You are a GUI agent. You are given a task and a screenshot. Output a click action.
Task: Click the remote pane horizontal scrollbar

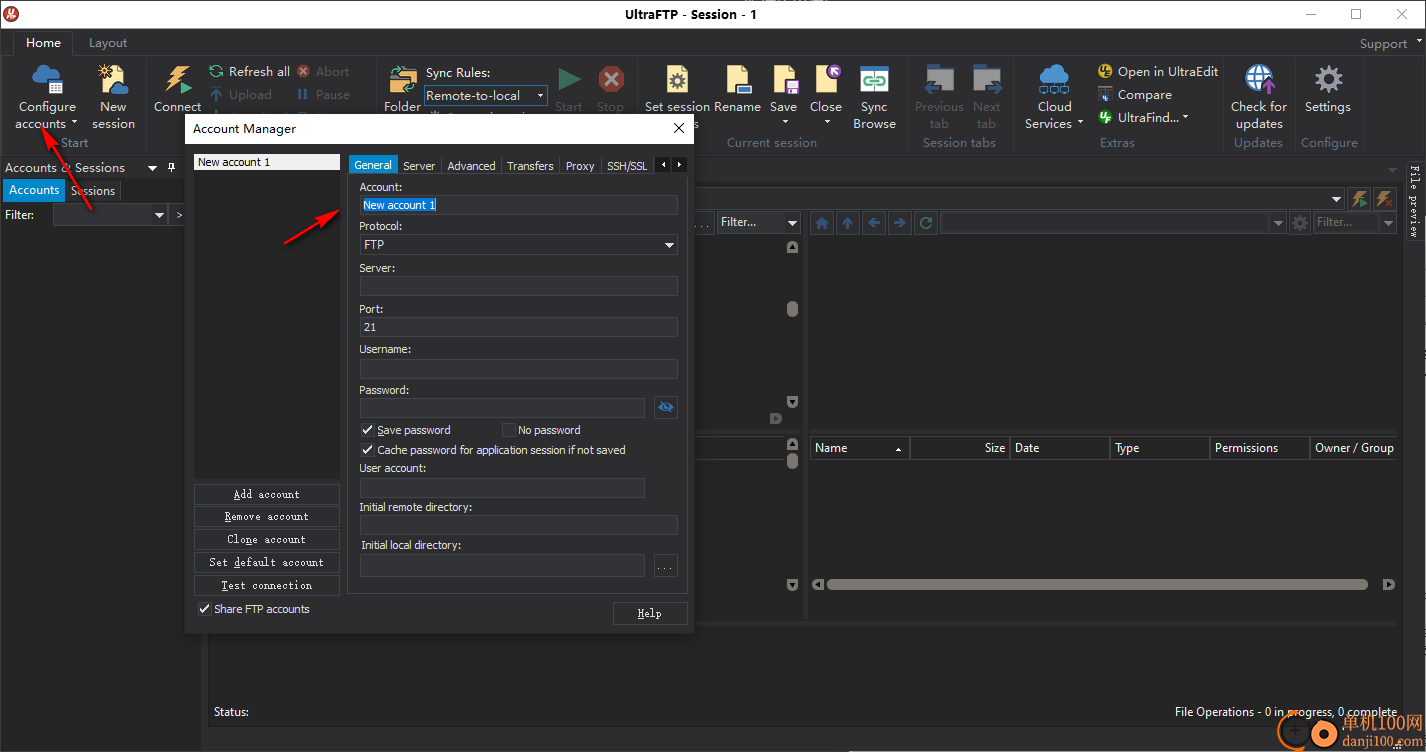point(1097,585)
